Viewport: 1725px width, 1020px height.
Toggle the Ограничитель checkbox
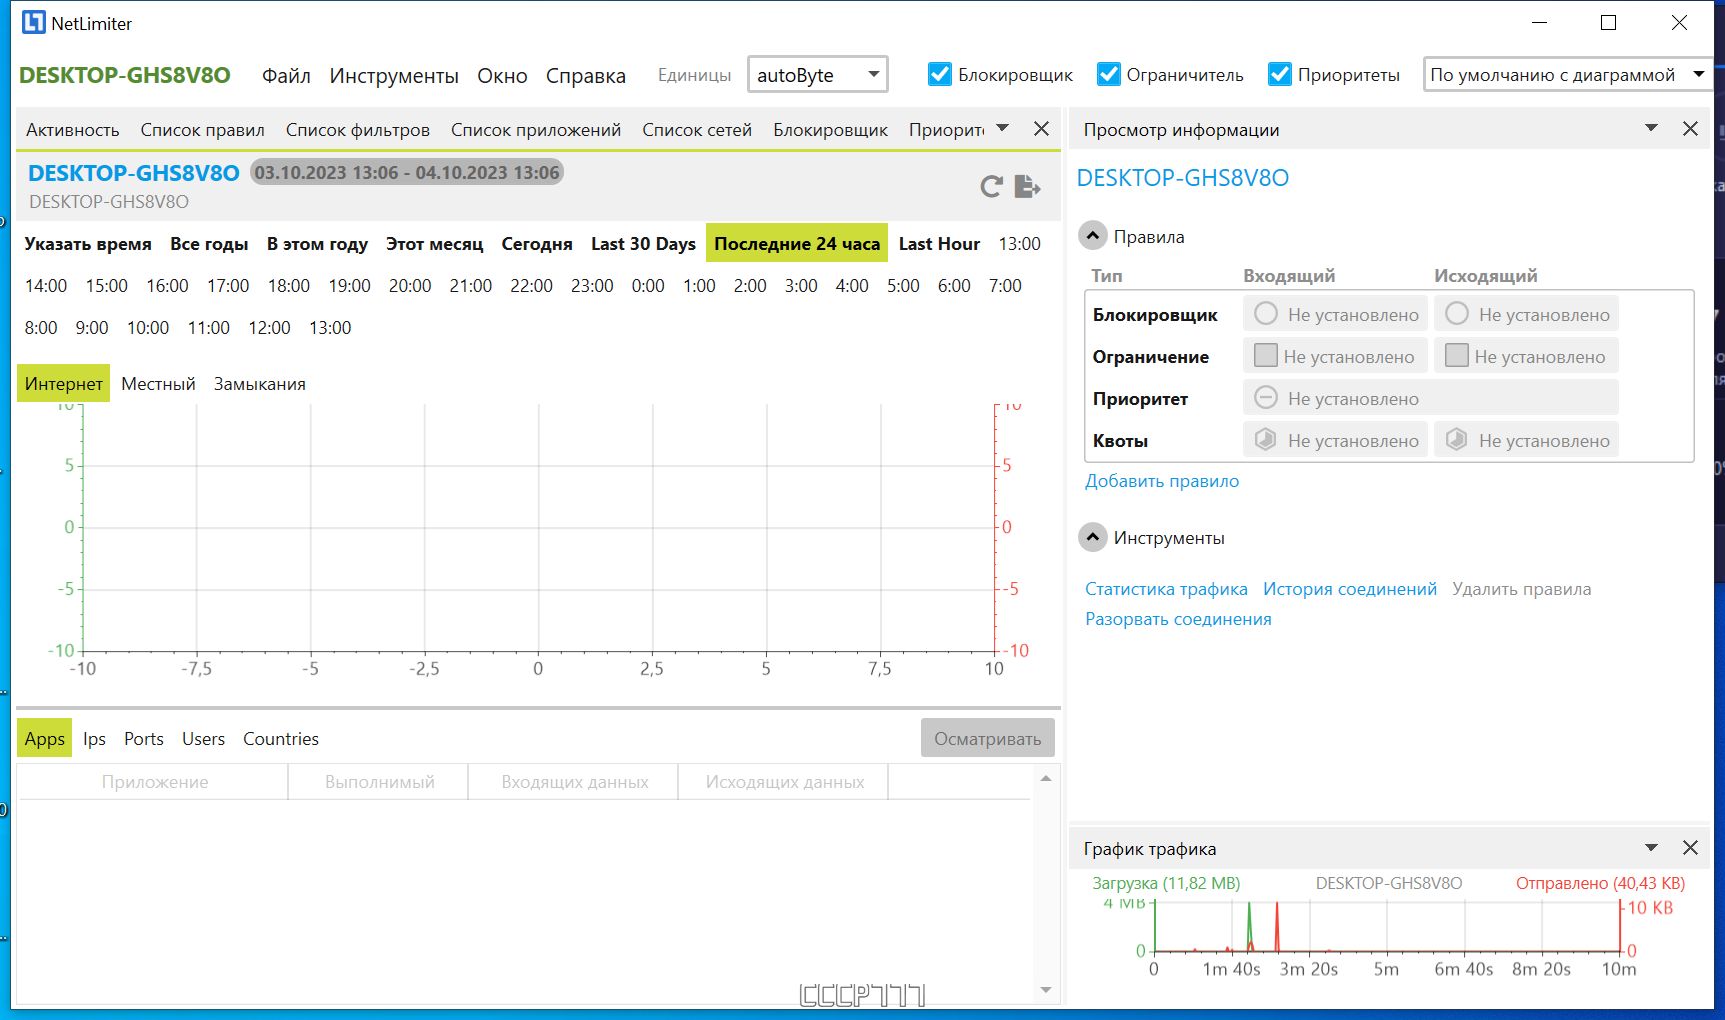click(1108, 75)
